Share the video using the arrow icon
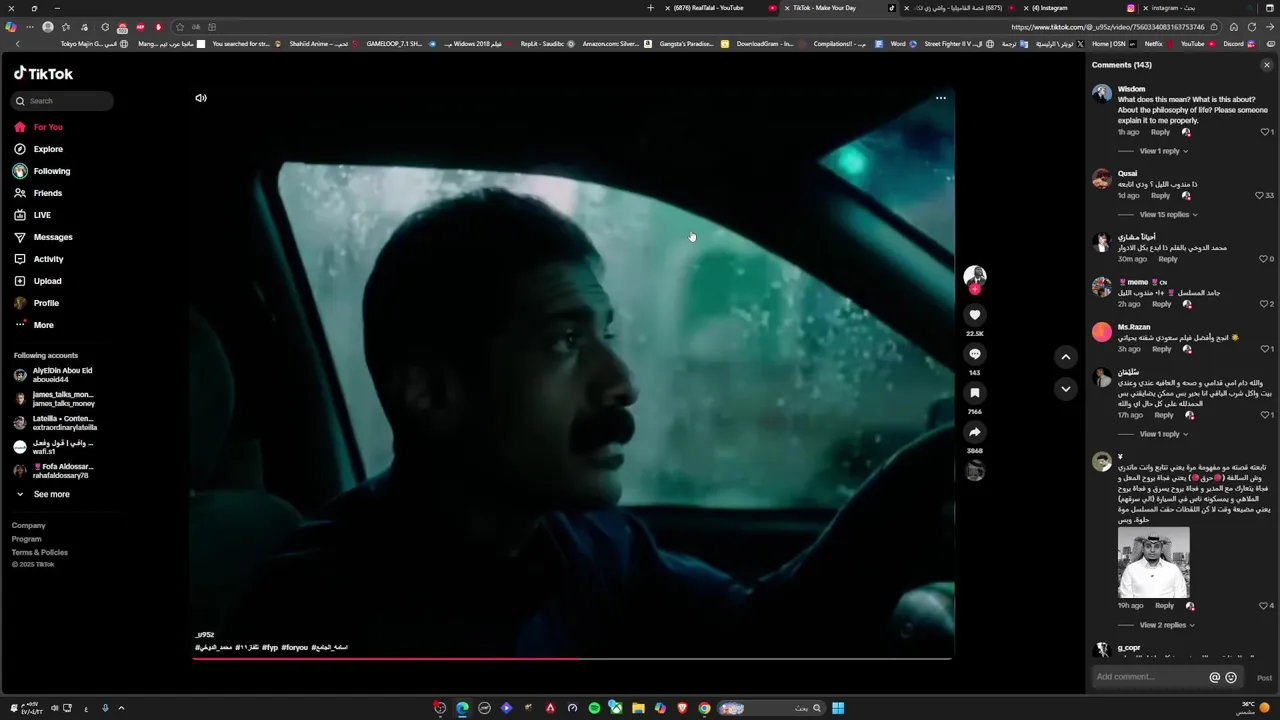This screenshot has width=1280, height=720. click(x=975, y=432)
